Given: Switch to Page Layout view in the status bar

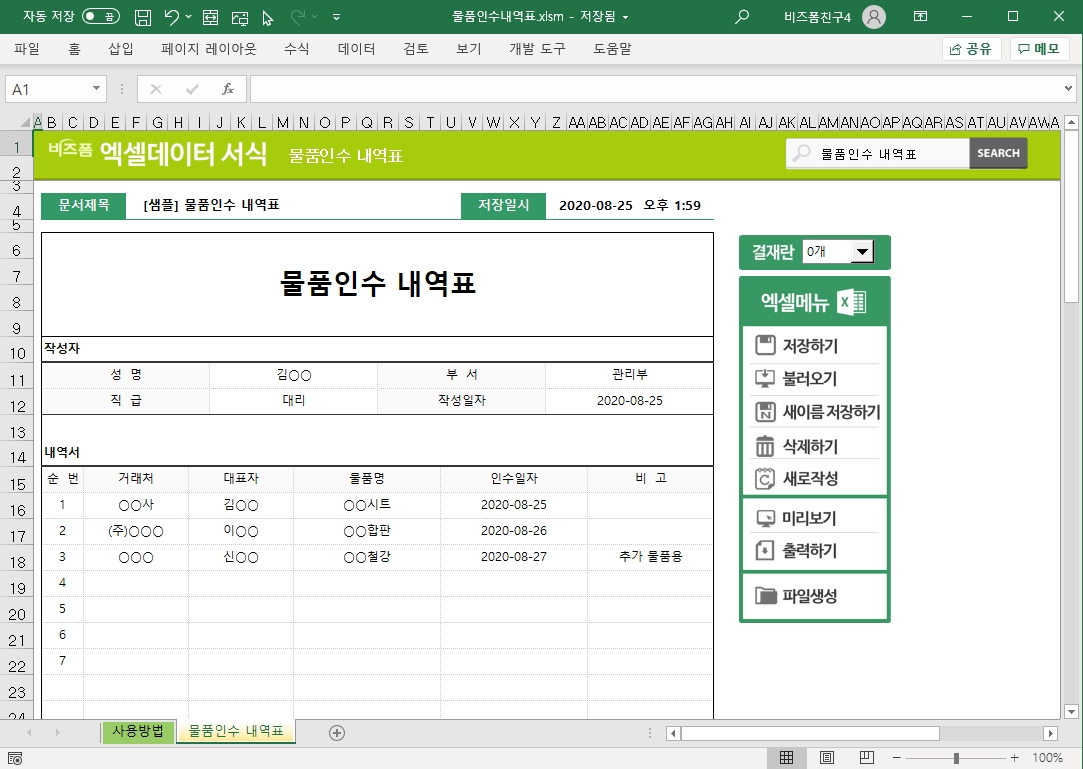Looking at the screenshot, I should point(827,757).
